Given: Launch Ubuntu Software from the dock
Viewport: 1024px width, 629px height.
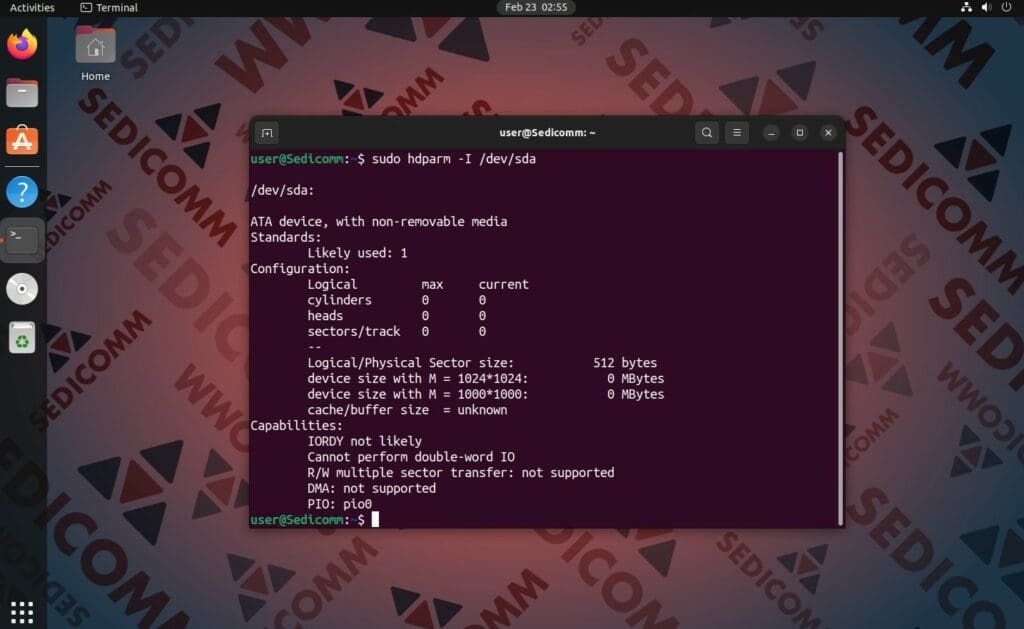Looking at the screenshot, I should point(22,140).
